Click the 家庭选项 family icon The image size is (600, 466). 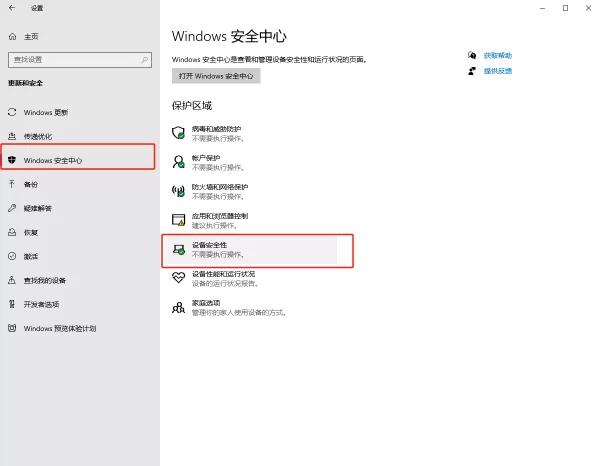click(178, 307)
